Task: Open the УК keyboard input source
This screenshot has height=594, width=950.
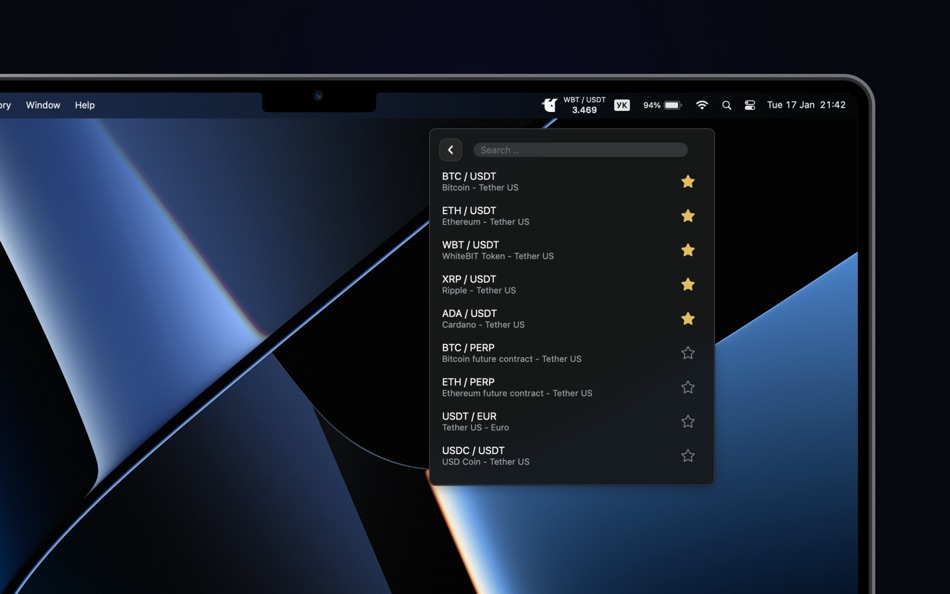Action: 622,105
